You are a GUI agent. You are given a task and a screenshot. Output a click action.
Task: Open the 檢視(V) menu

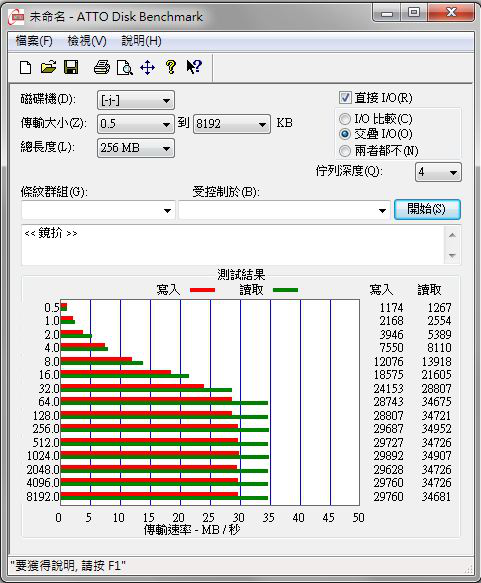(x=87, y=41)
